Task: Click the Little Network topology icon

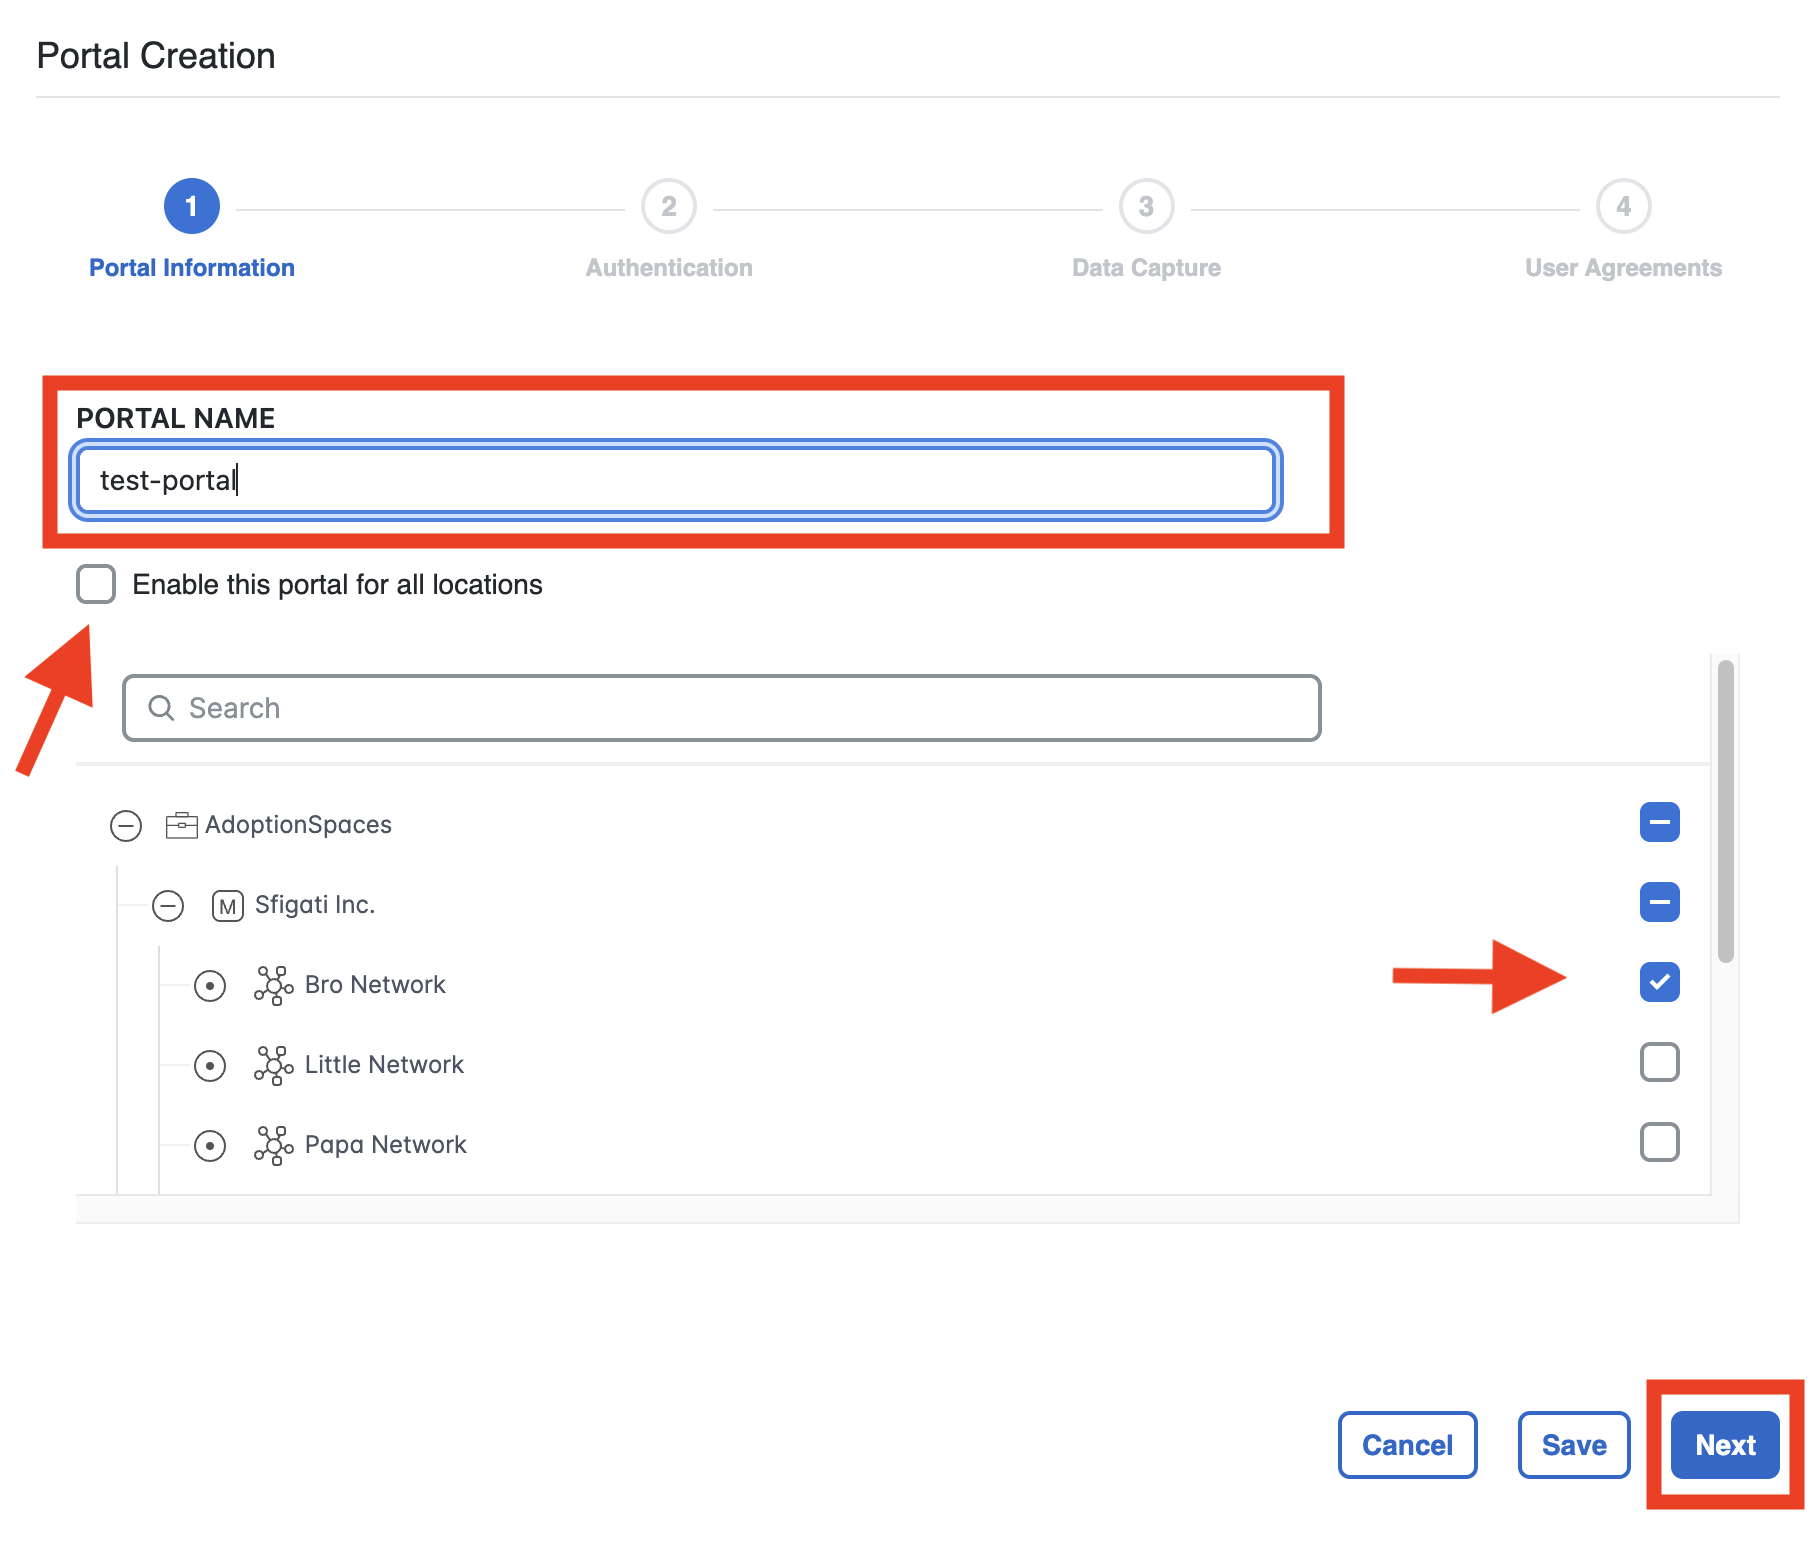Action: click(x=273, y=1066)
